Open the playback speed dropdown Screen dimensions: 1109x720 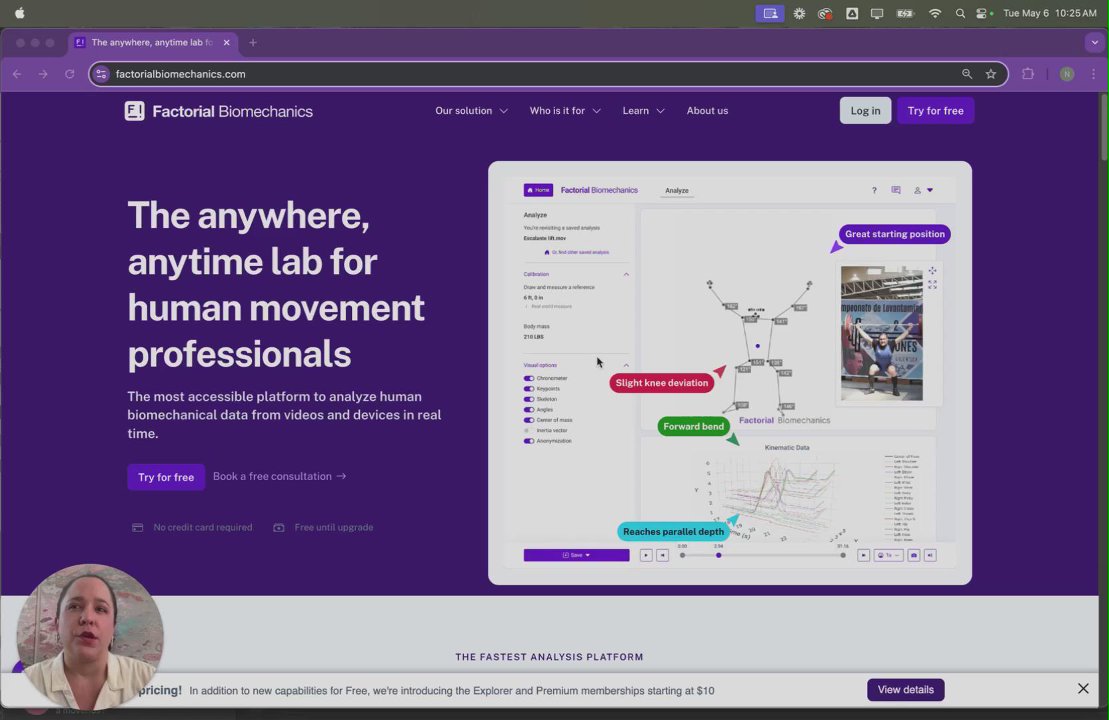pos(888,555)
